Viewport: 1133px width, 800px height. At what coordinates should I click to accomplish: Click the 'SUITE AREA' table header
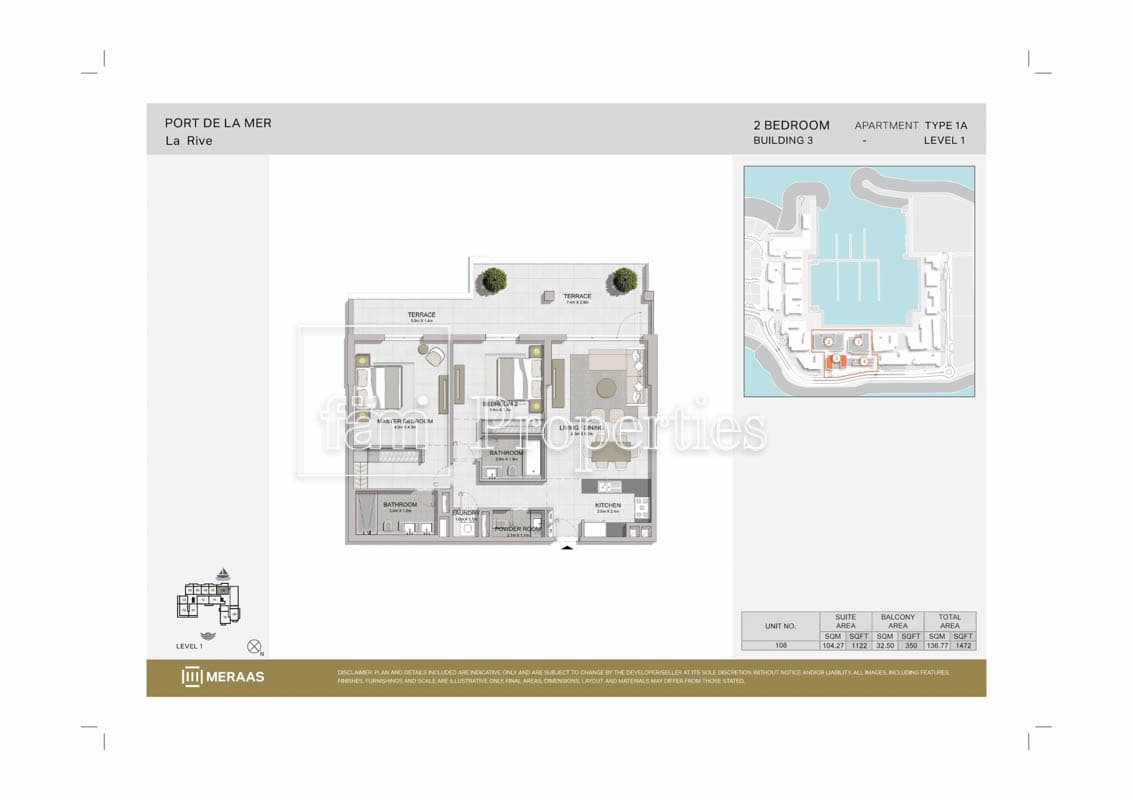(845, 621)
